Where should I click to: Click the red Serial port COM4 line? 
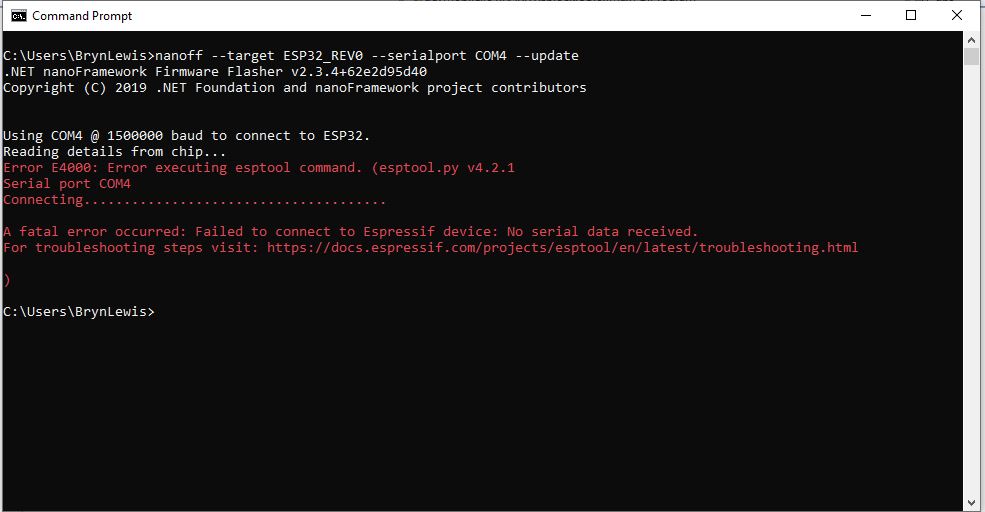67,184
